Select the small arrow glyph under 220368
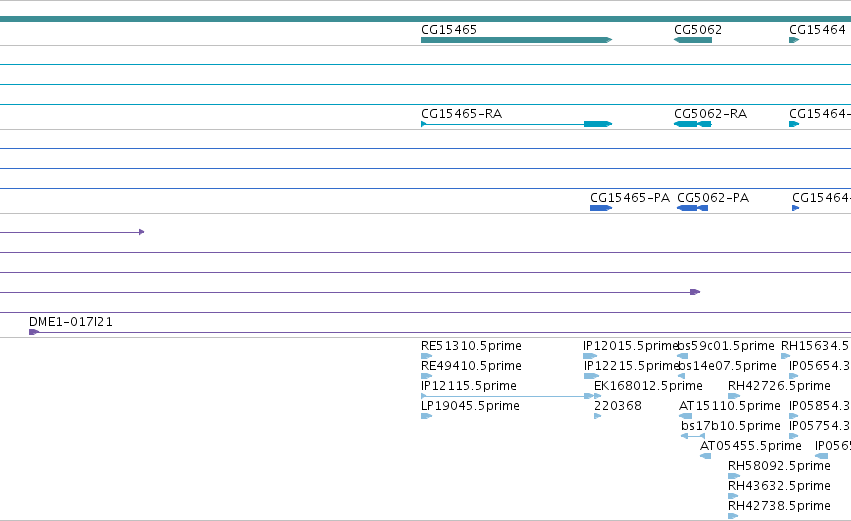 tap(598, 416)
